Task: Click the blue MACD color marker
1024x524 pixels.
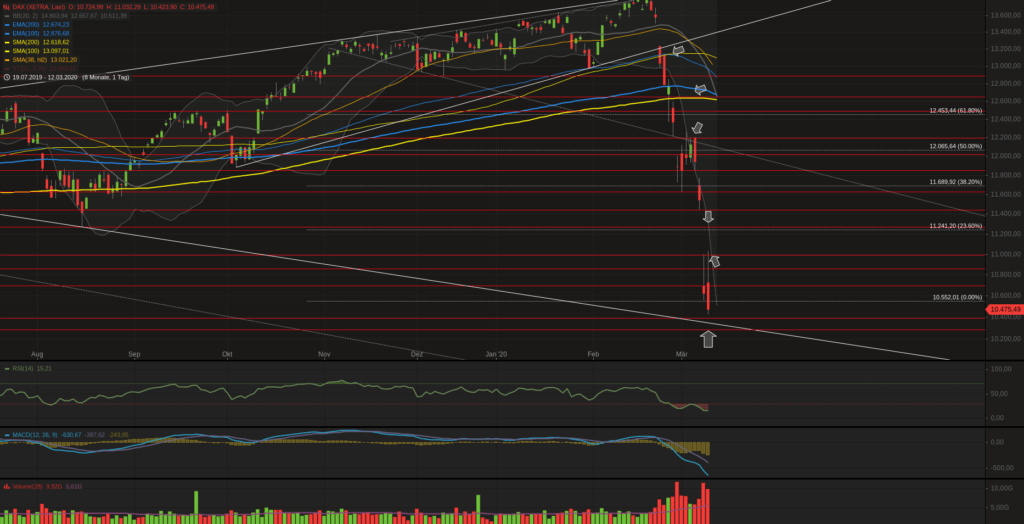Action: pos(6,434)
